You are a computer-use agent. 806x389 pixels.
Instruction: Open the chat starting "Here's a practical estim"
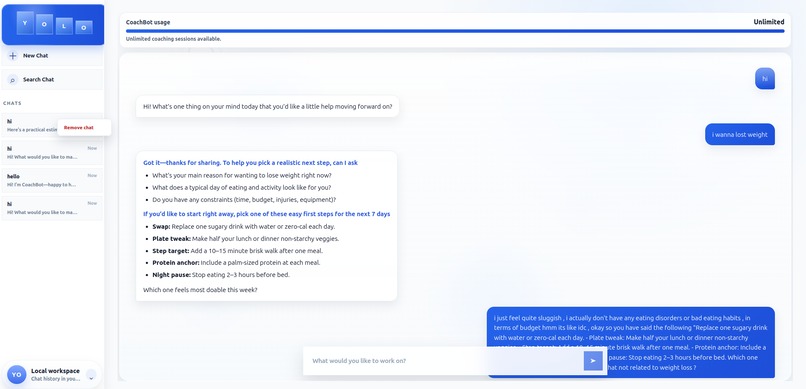30,125
